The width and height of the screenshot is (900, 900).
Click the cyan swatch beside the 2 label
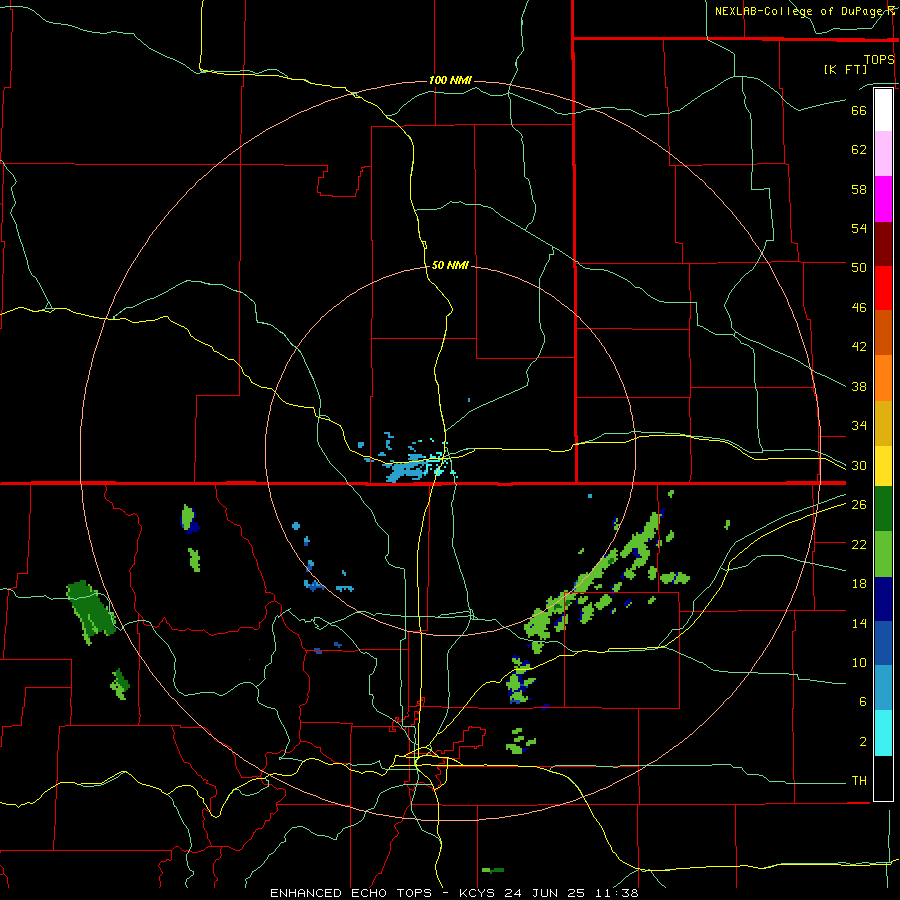(883, 733)
